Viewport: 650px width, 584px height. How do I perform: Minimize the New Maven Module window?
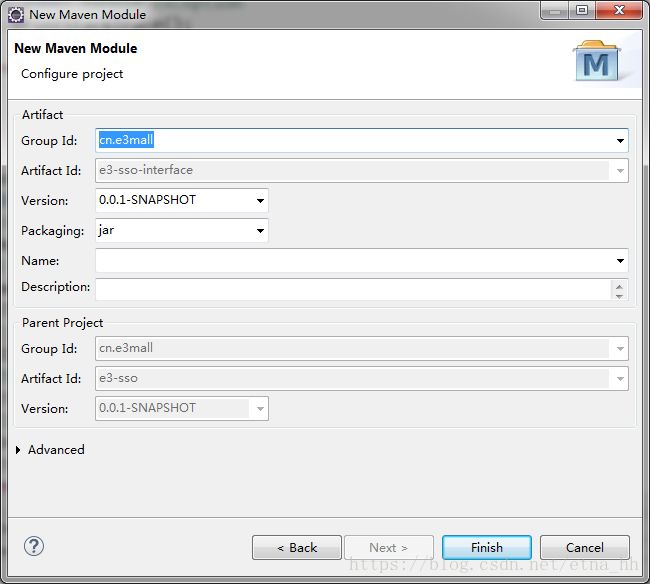(555, 10)
